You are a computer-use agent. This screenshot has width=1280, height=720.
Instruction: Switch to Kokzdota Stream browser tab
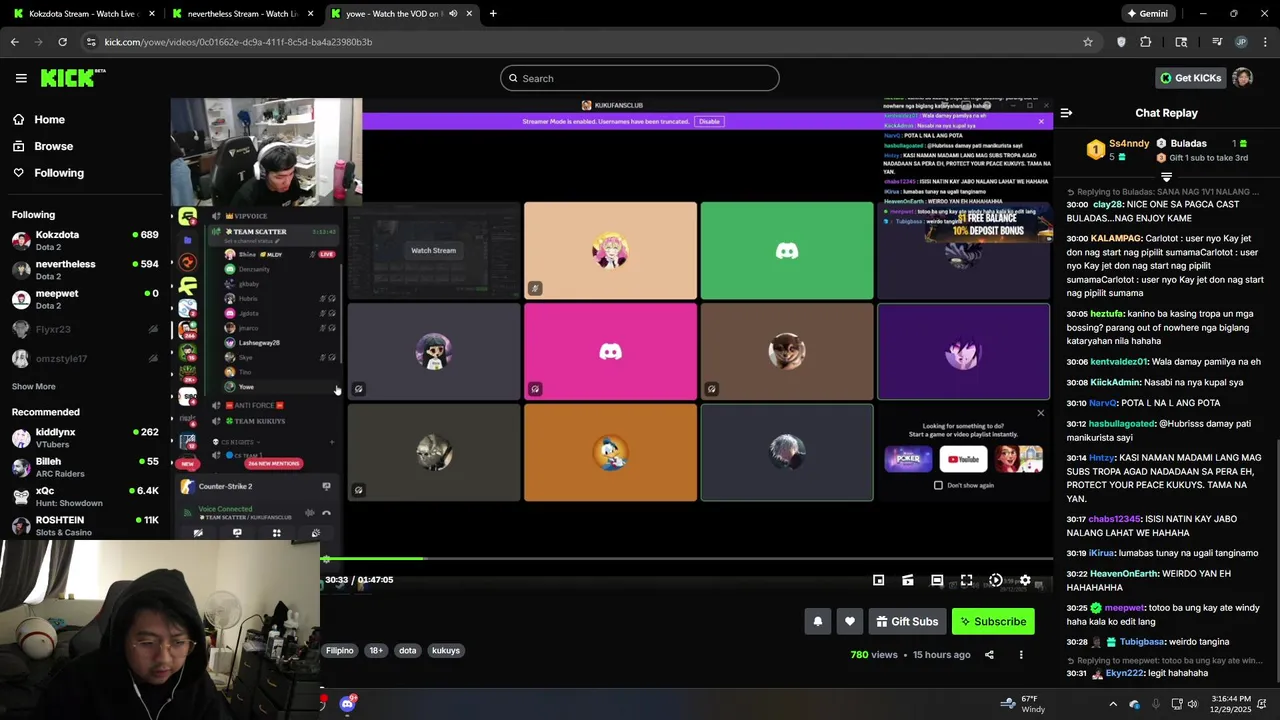pos(83,14)
